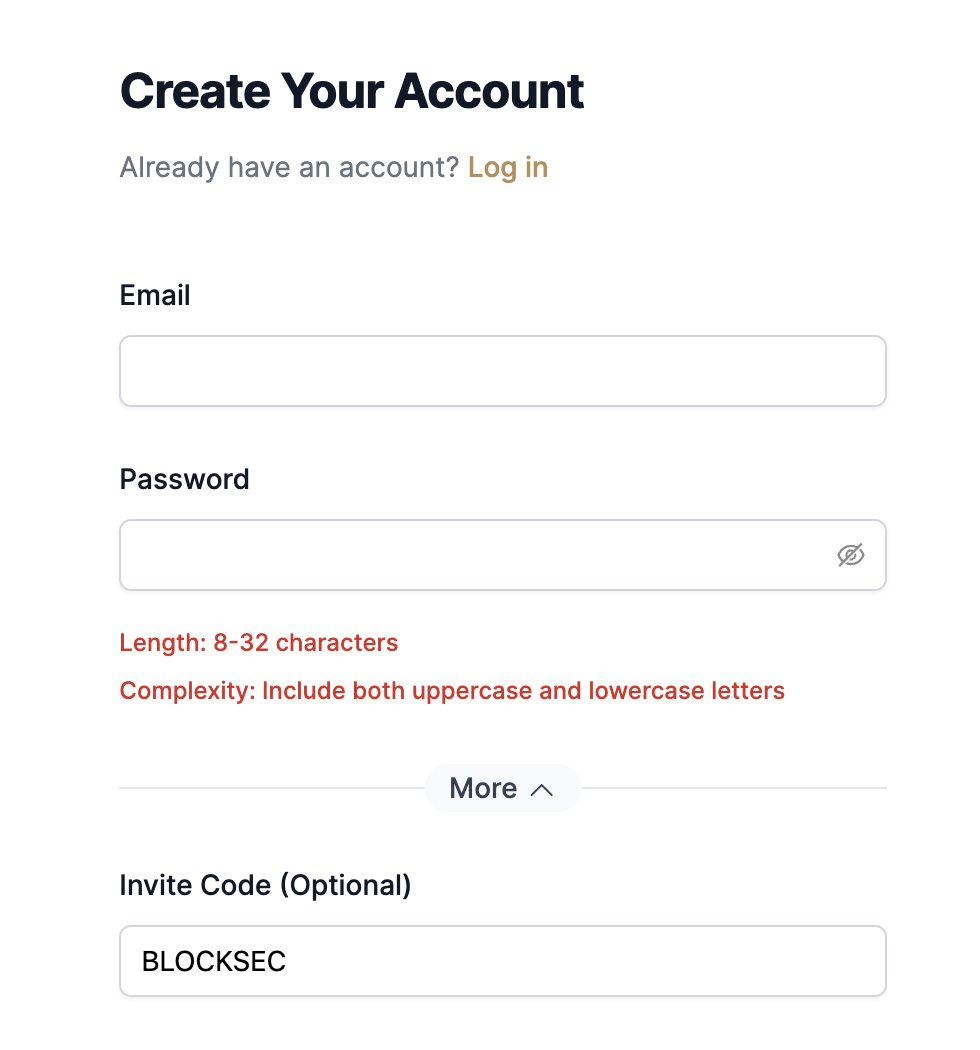Click the Create Your Account heading
Viewport: 980px width, 1050px height.
click(x=352, y=90)
